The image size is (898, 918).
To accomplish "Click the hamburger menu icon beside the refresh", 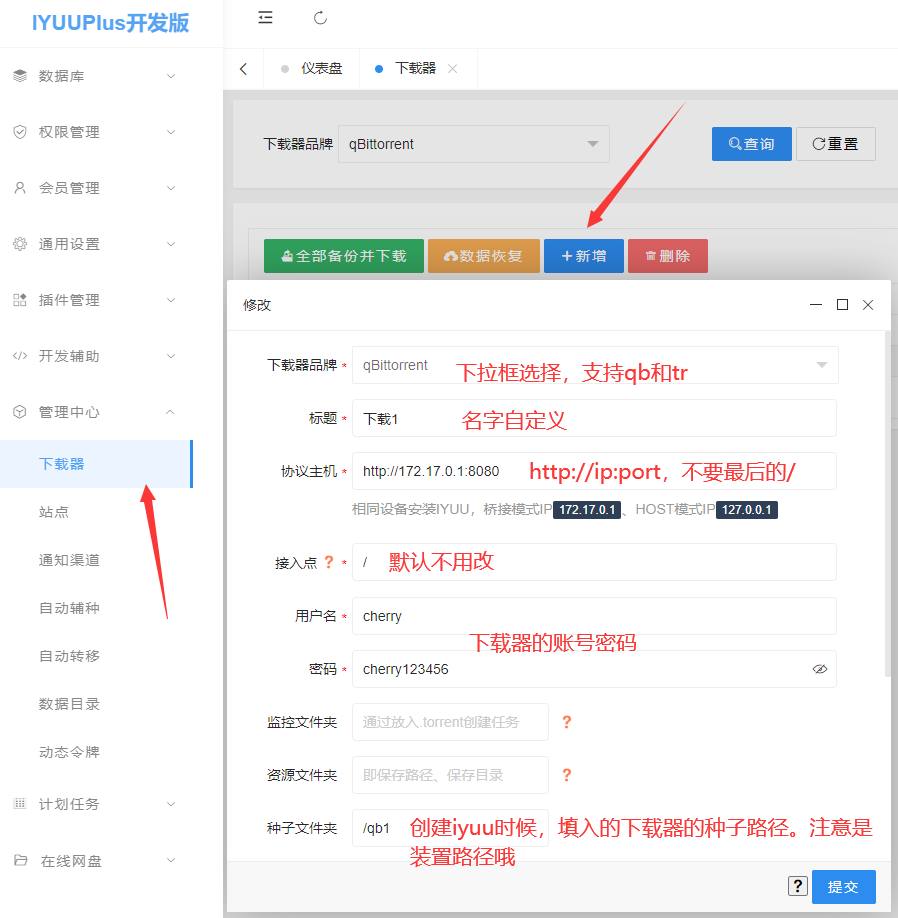I will tap(264, 18).
